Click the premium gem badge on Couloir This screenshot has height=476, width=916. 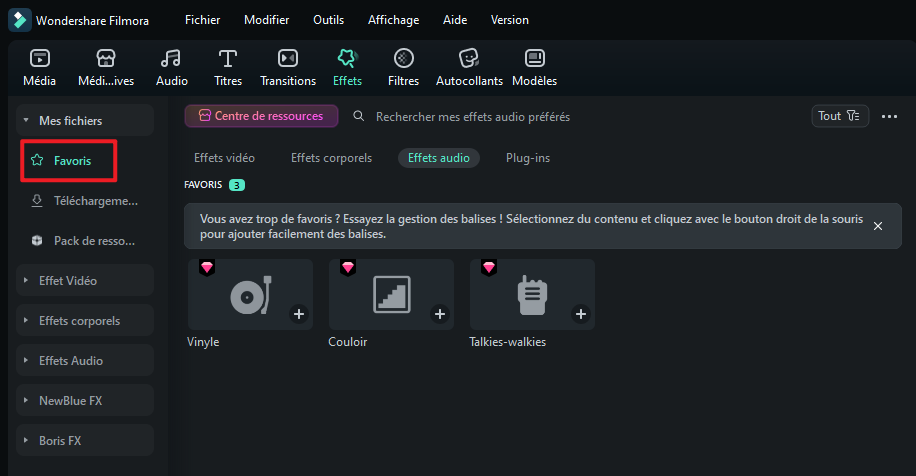coord(348,267)
